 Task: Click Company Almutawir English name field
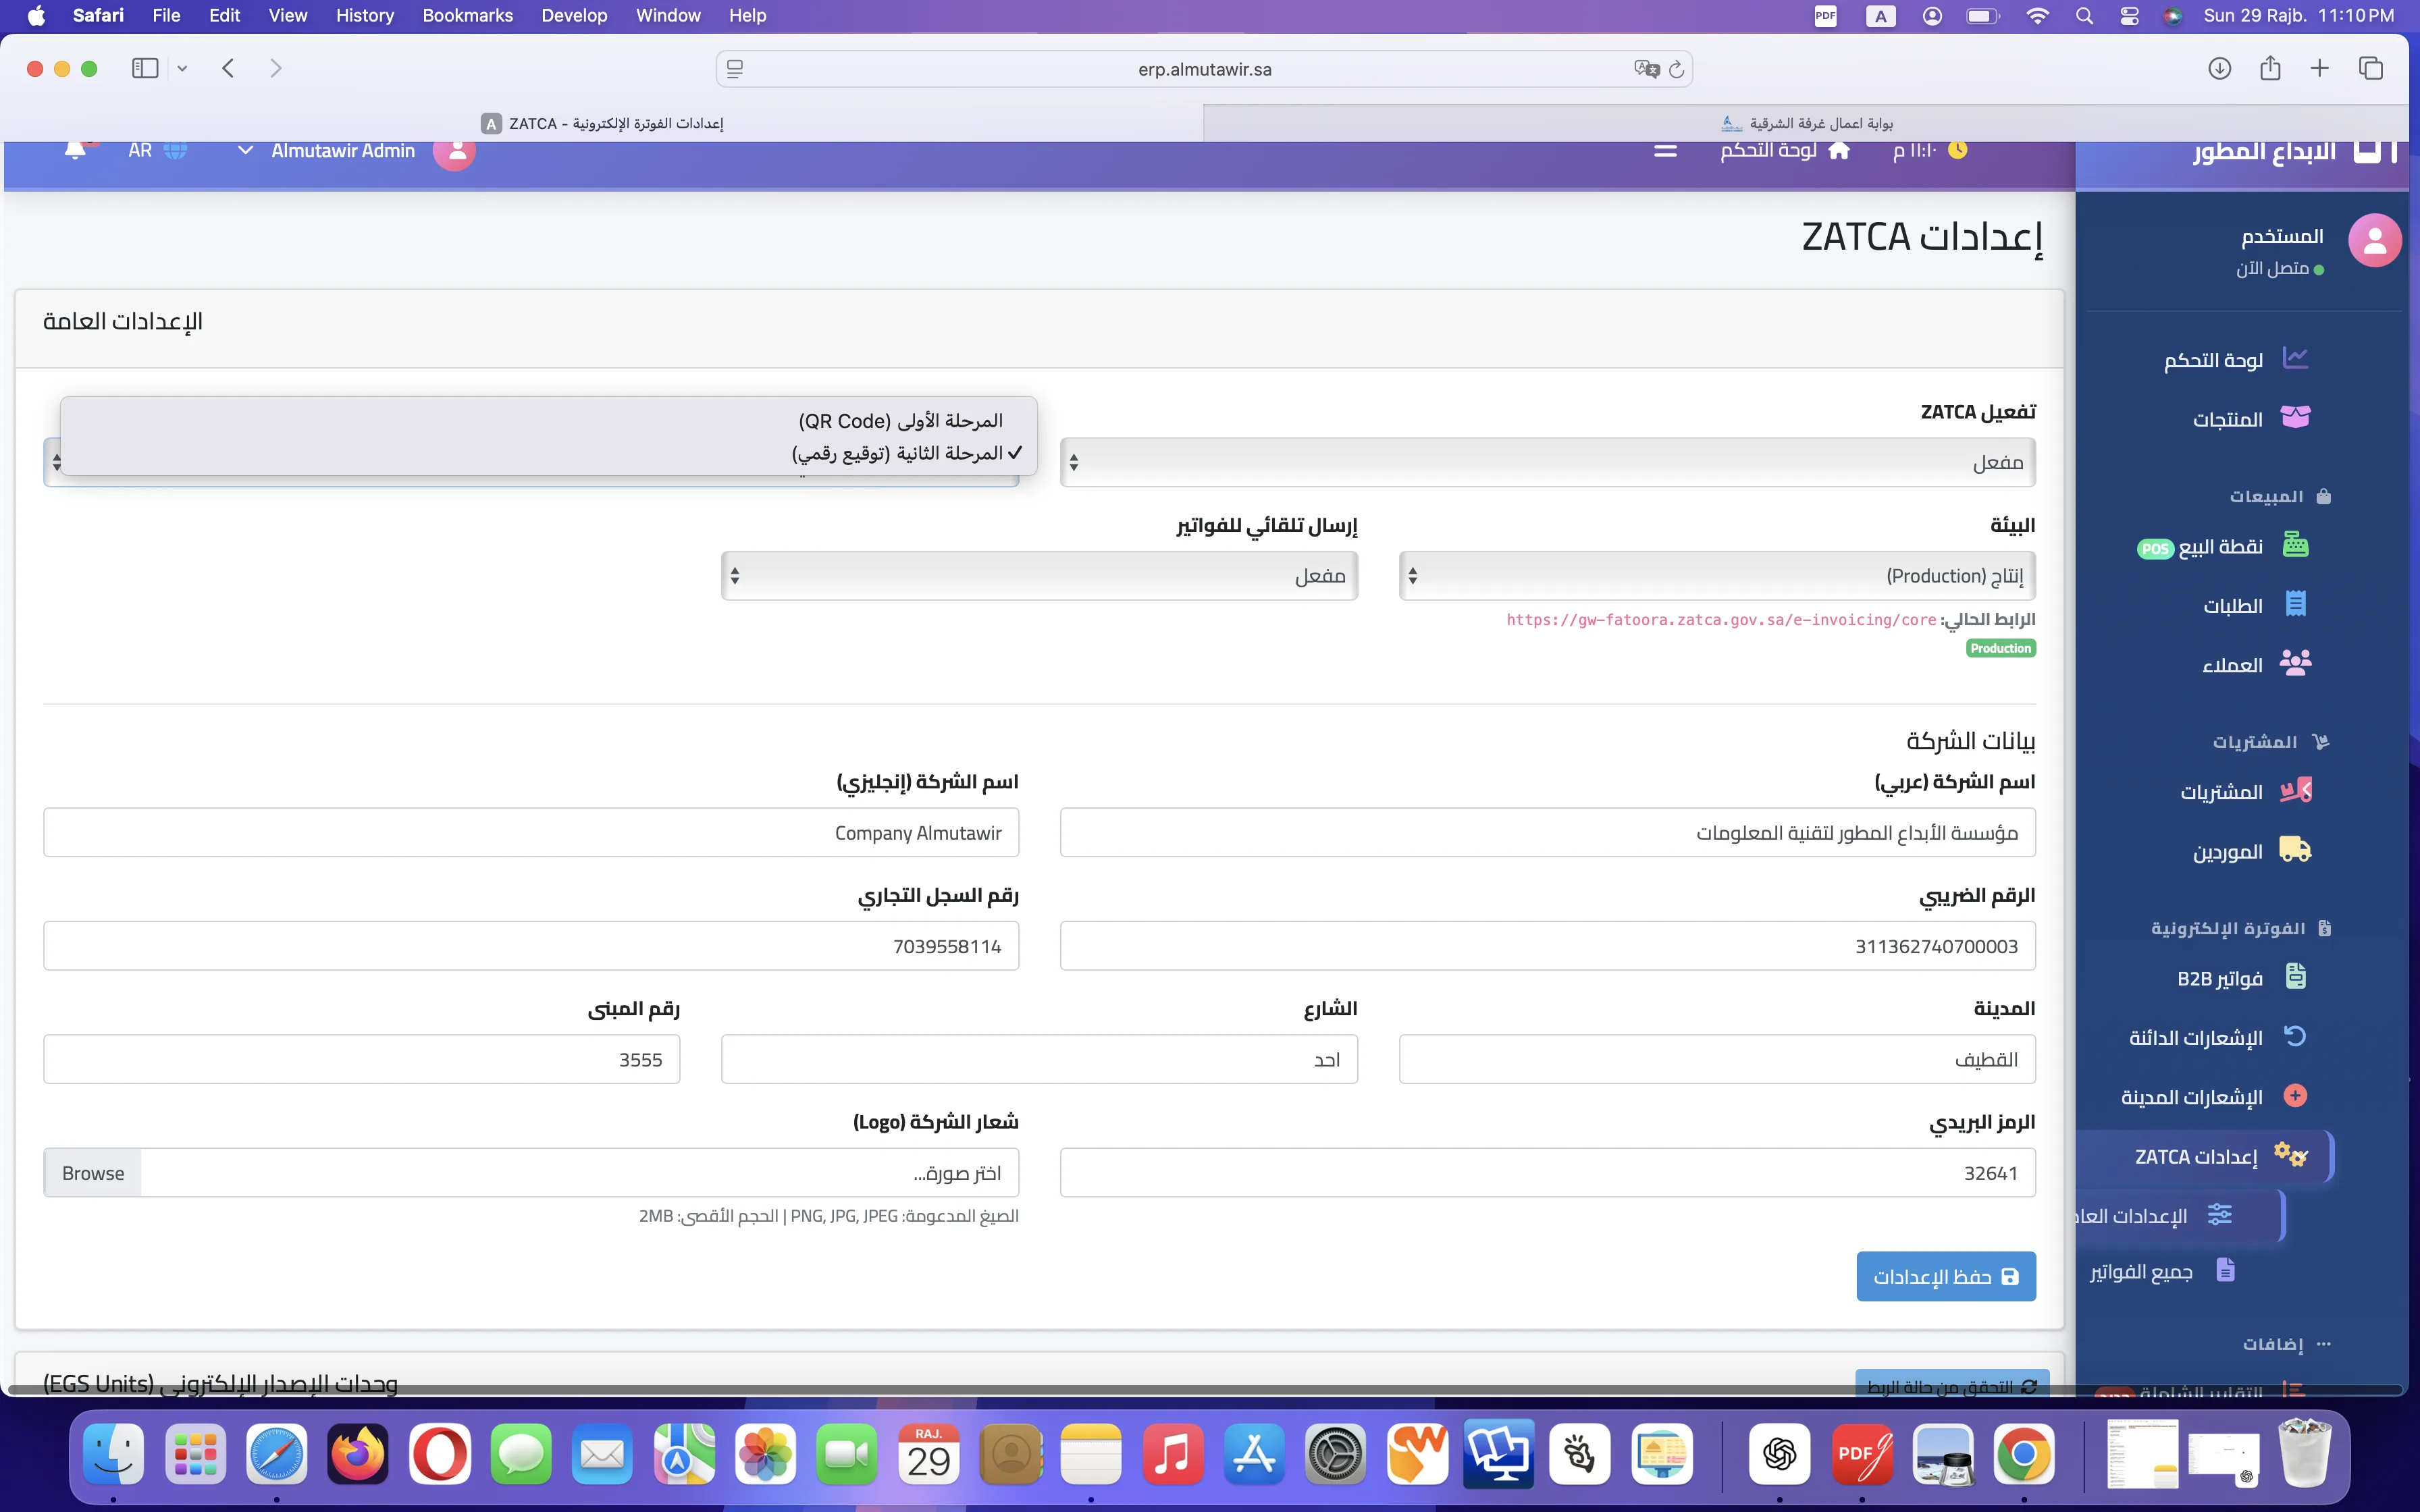pyautogui.click(x=531, y=833)
